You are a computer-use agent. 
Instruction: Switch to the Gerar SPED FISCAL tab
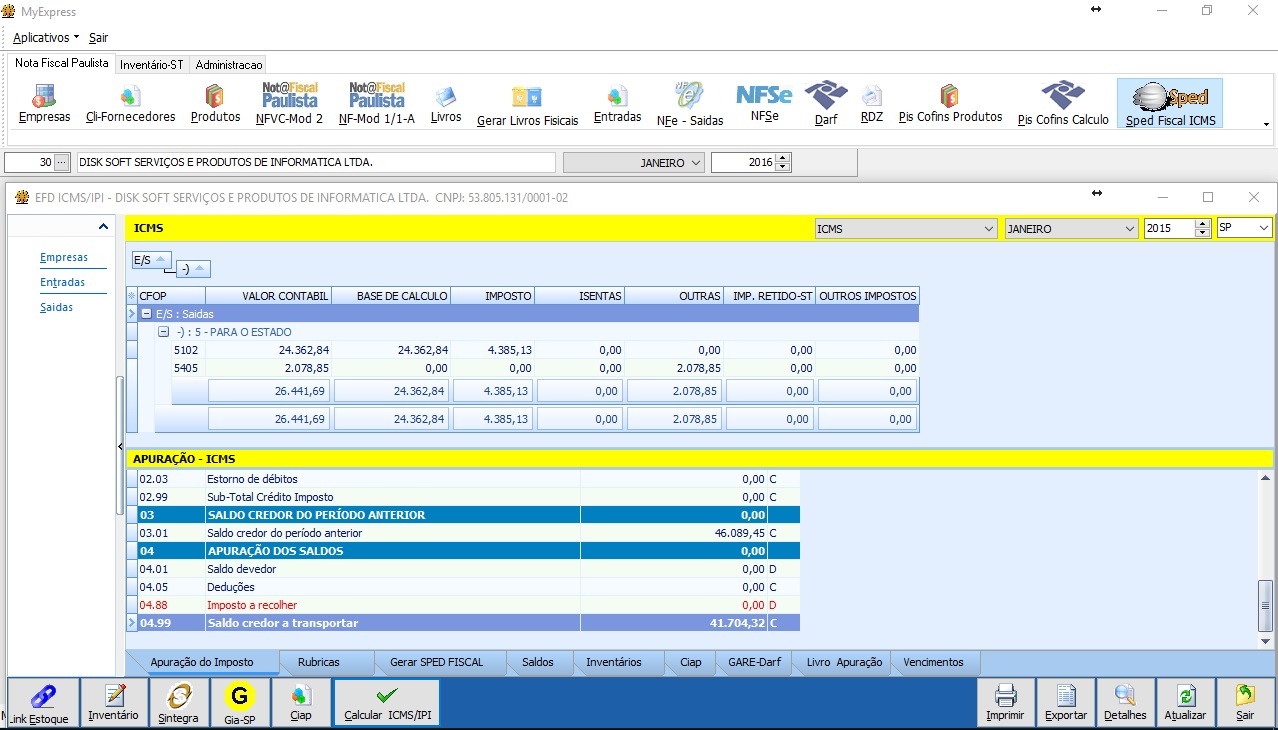coord(435,662)
